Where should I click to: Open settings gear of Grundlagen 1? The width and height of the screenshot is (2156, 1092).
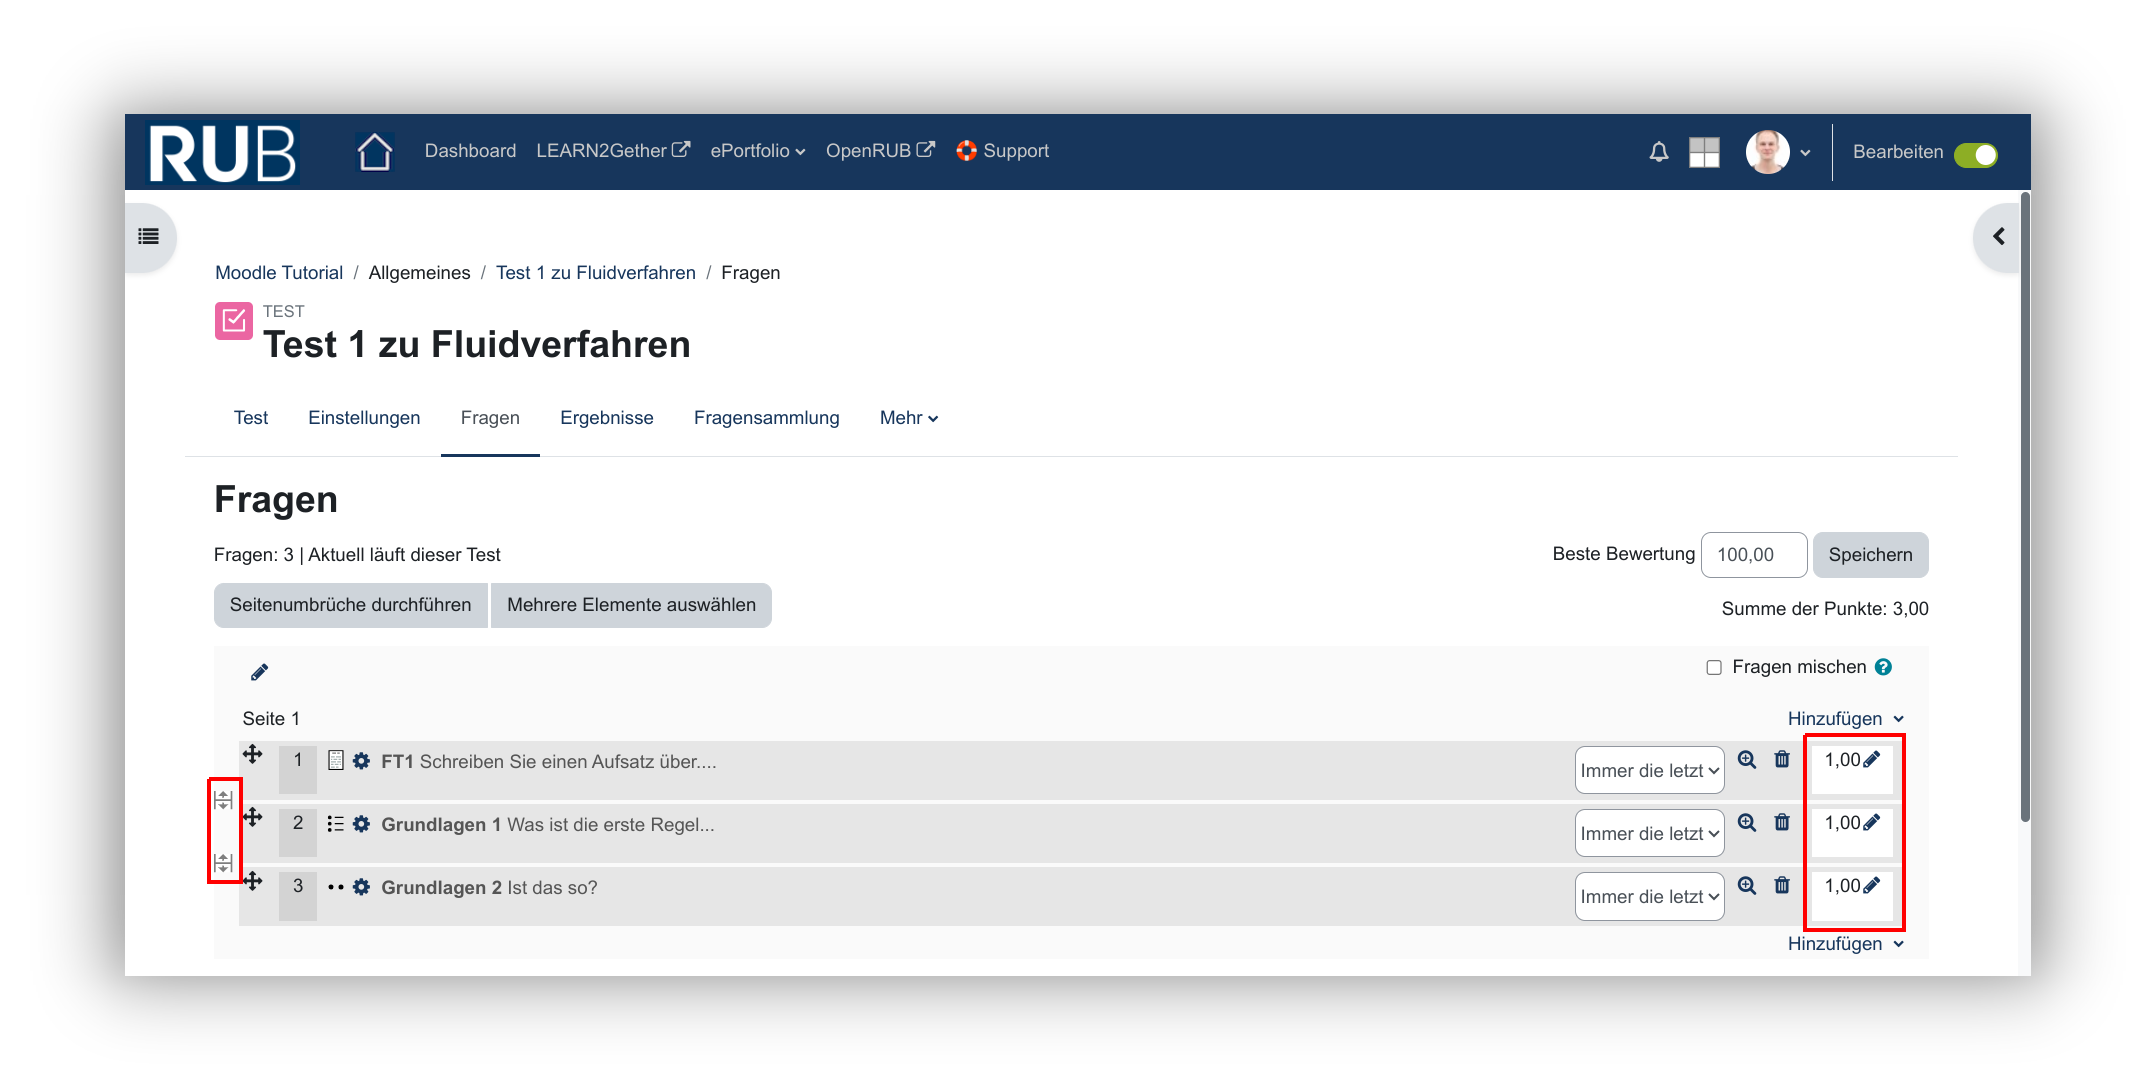click(361, 825)
